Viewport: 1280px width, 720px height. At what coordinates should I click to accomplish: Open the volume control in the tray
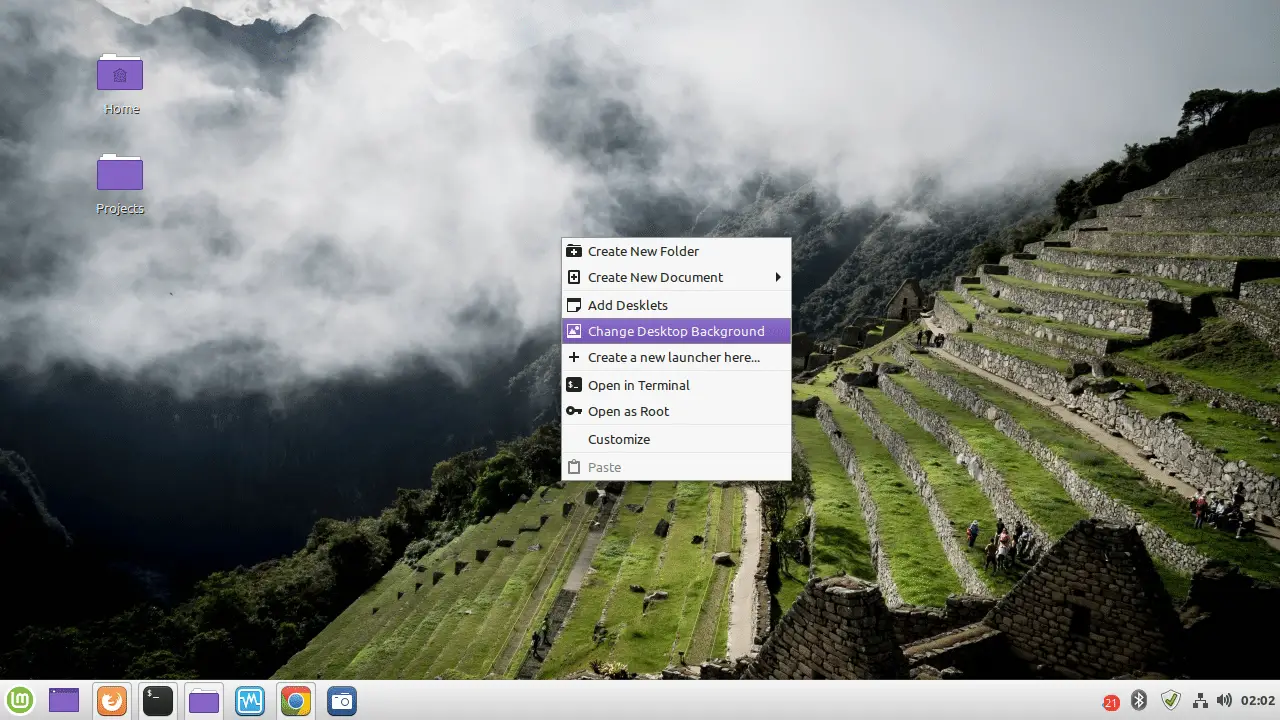coord(1224,700)
